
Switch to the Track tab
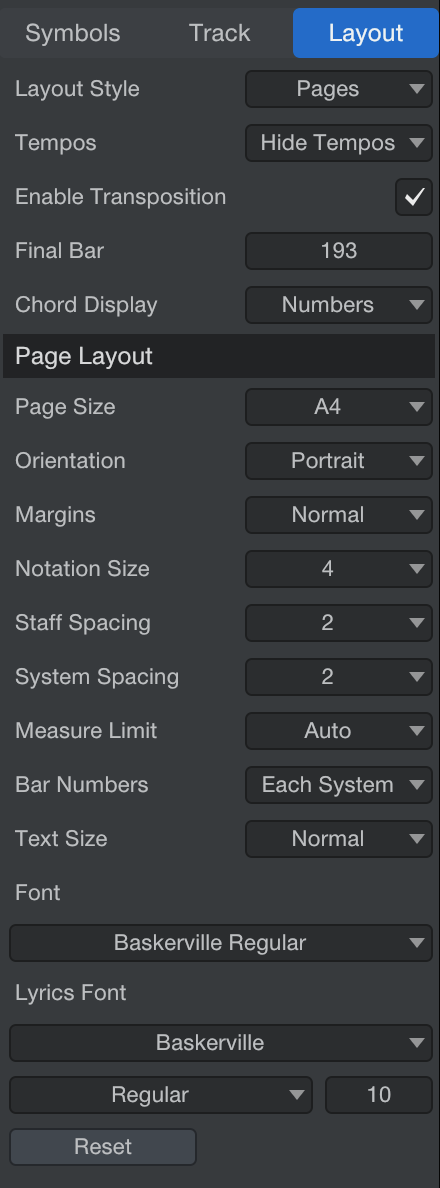click(220, 33)
